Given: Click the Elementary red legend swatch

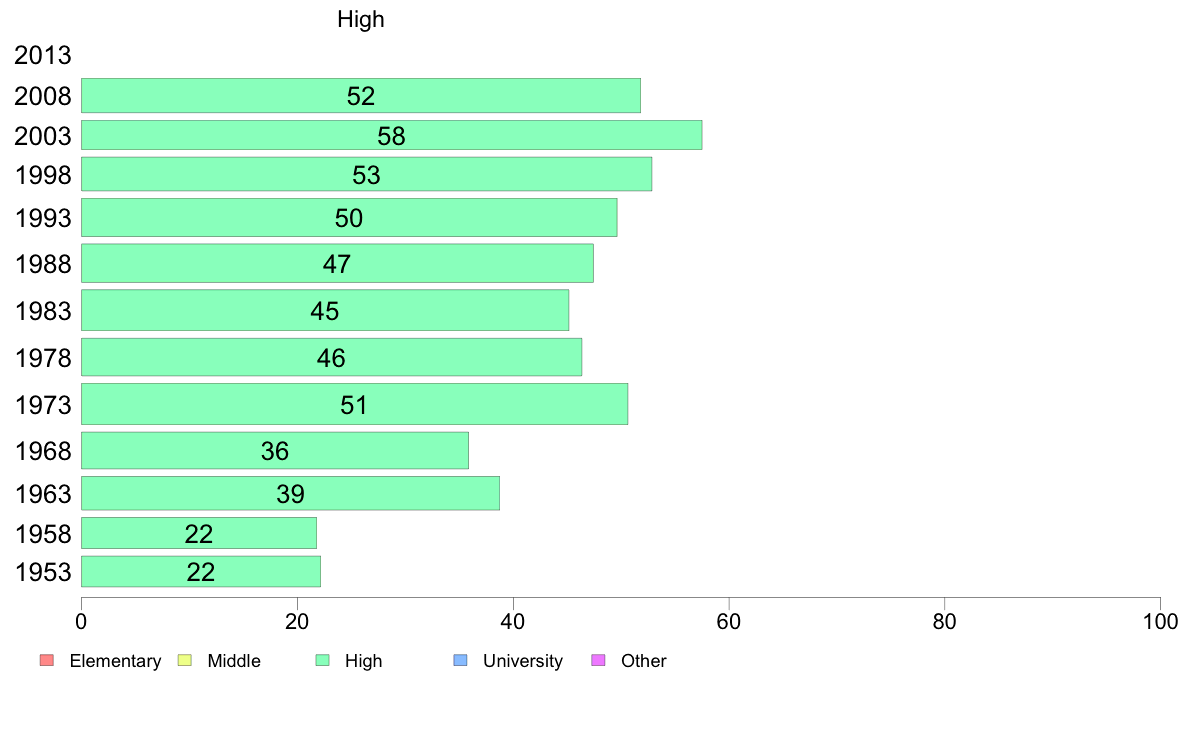Looking at the screenshot, I should coord(47,660).
